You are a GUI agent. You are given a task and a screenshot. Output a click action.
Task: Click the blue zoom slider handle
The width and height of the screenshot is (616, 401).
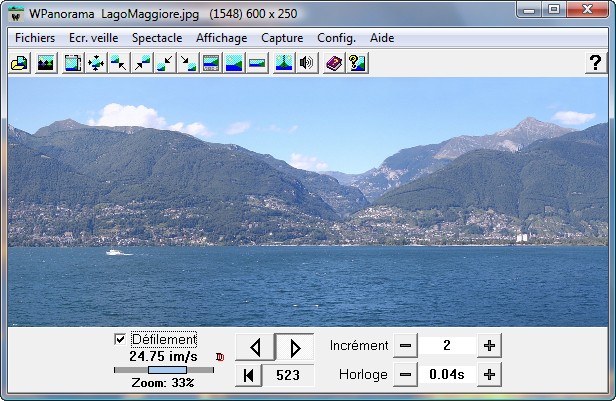tap(167, 370)
